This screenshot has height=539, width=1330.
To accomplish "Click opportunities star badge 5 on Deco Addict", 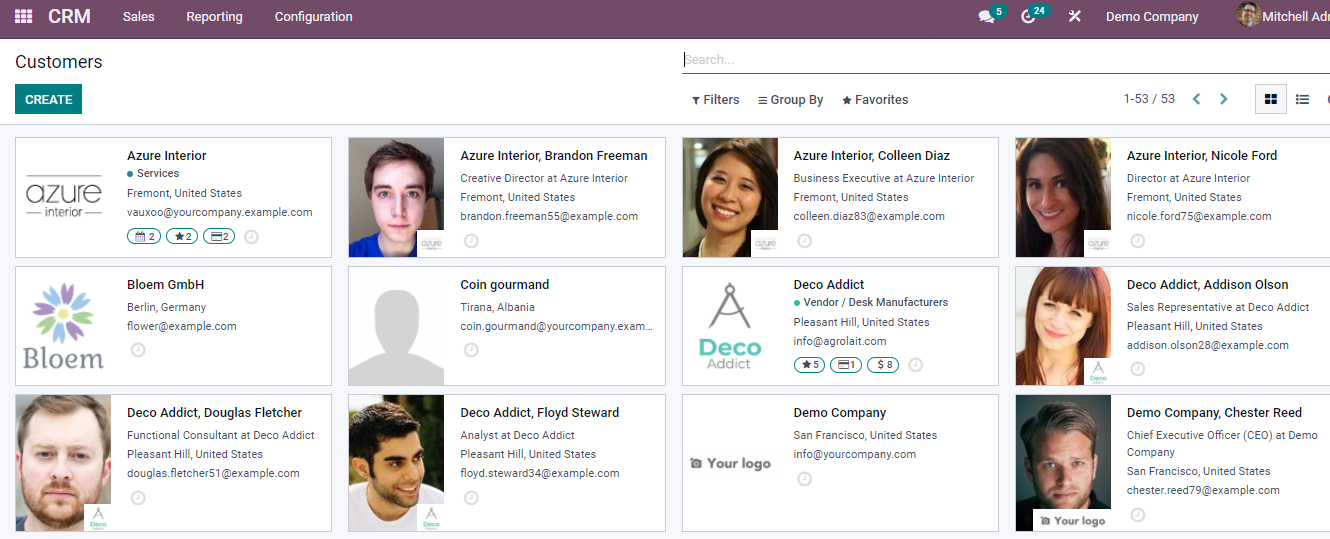I will click(x=809, y=365).
